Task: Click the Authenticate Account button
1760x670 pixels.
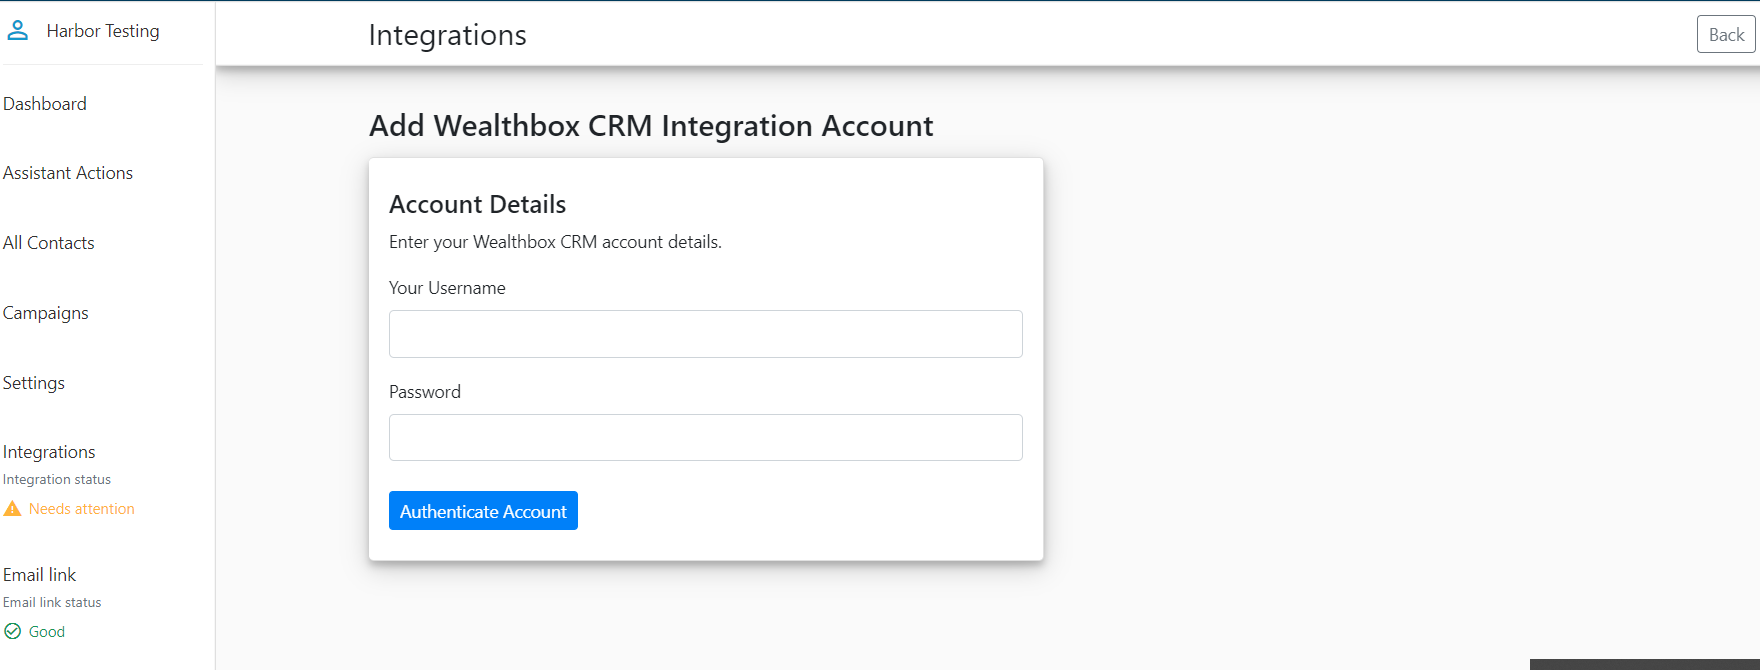Action: pyautogui.click(x=483, y=511)
